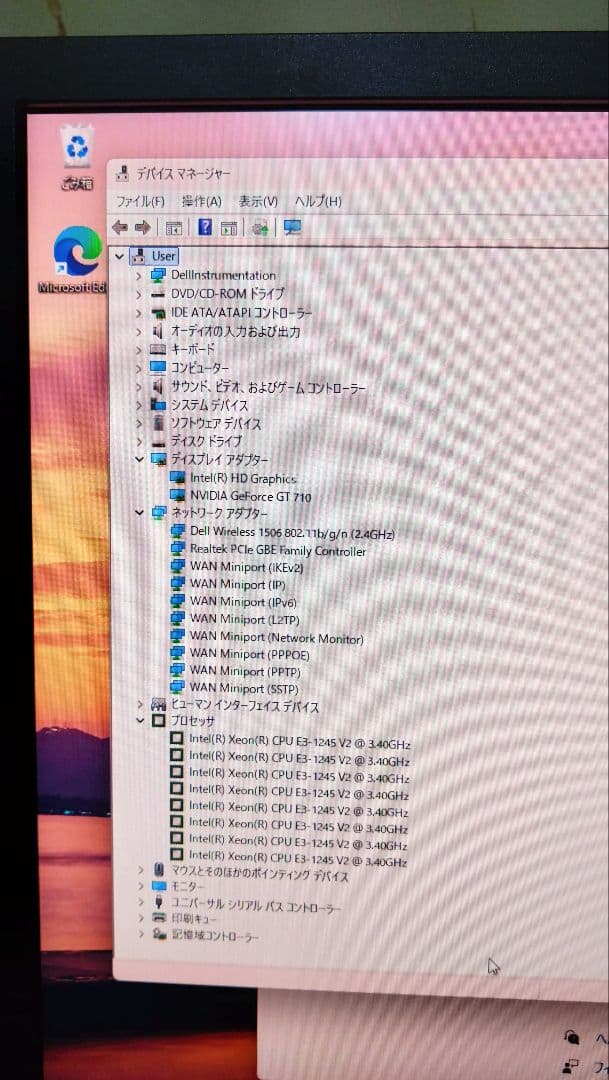Expand the コンピューター node

[x=138, y=368]
